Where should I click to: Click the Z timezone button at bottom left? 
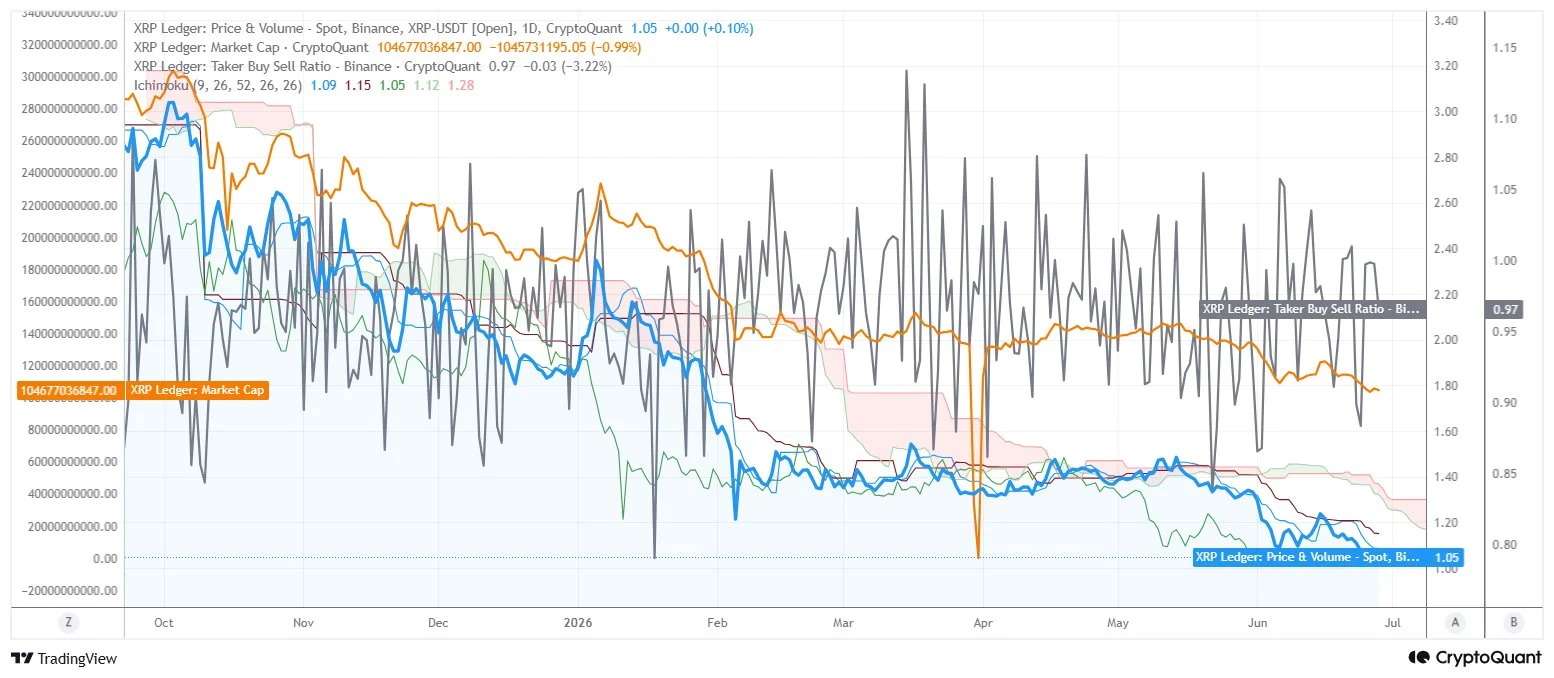tap(68, 622)
